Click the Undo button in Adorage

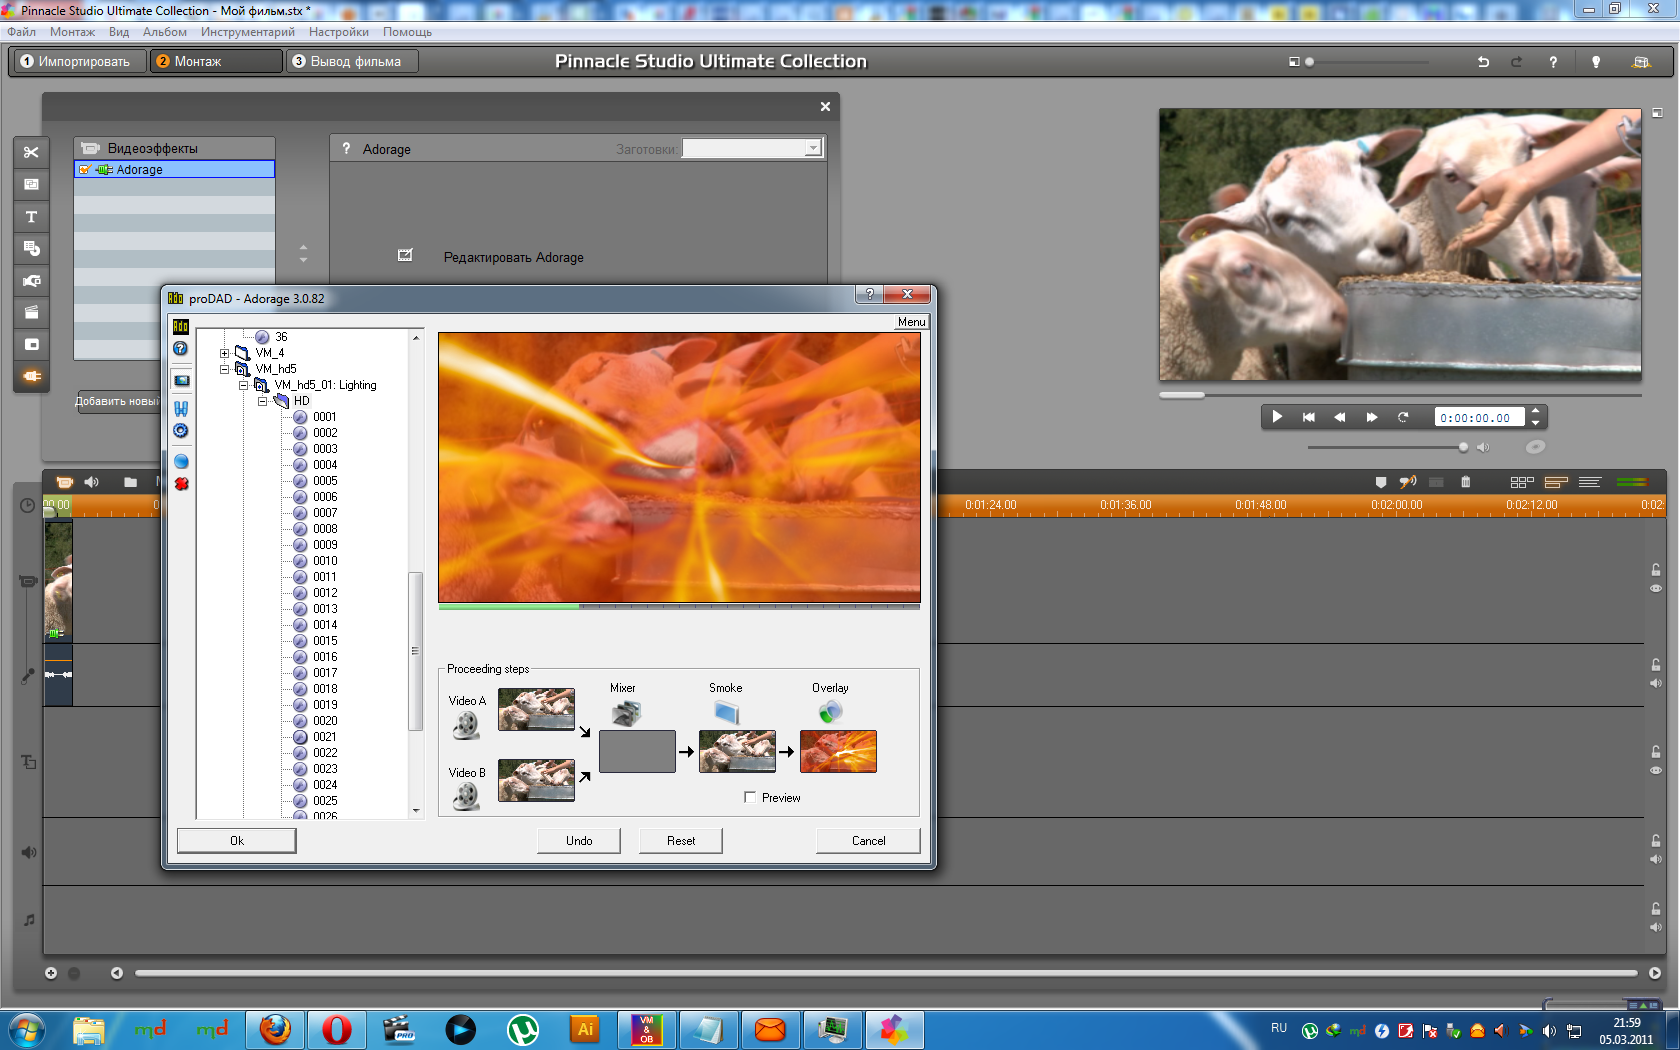579,841
